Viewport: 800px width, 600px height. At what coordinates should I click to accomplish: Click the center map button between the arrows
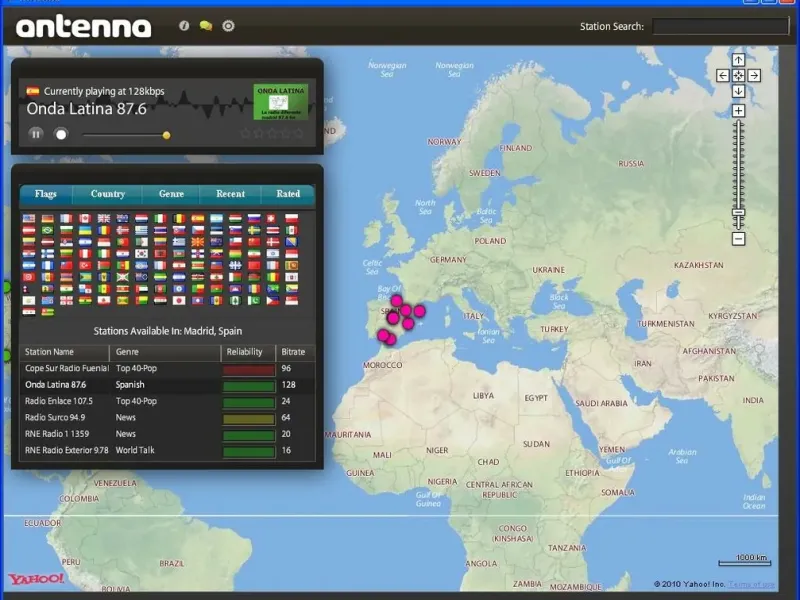pyautogui.click(x=738, y=76)
